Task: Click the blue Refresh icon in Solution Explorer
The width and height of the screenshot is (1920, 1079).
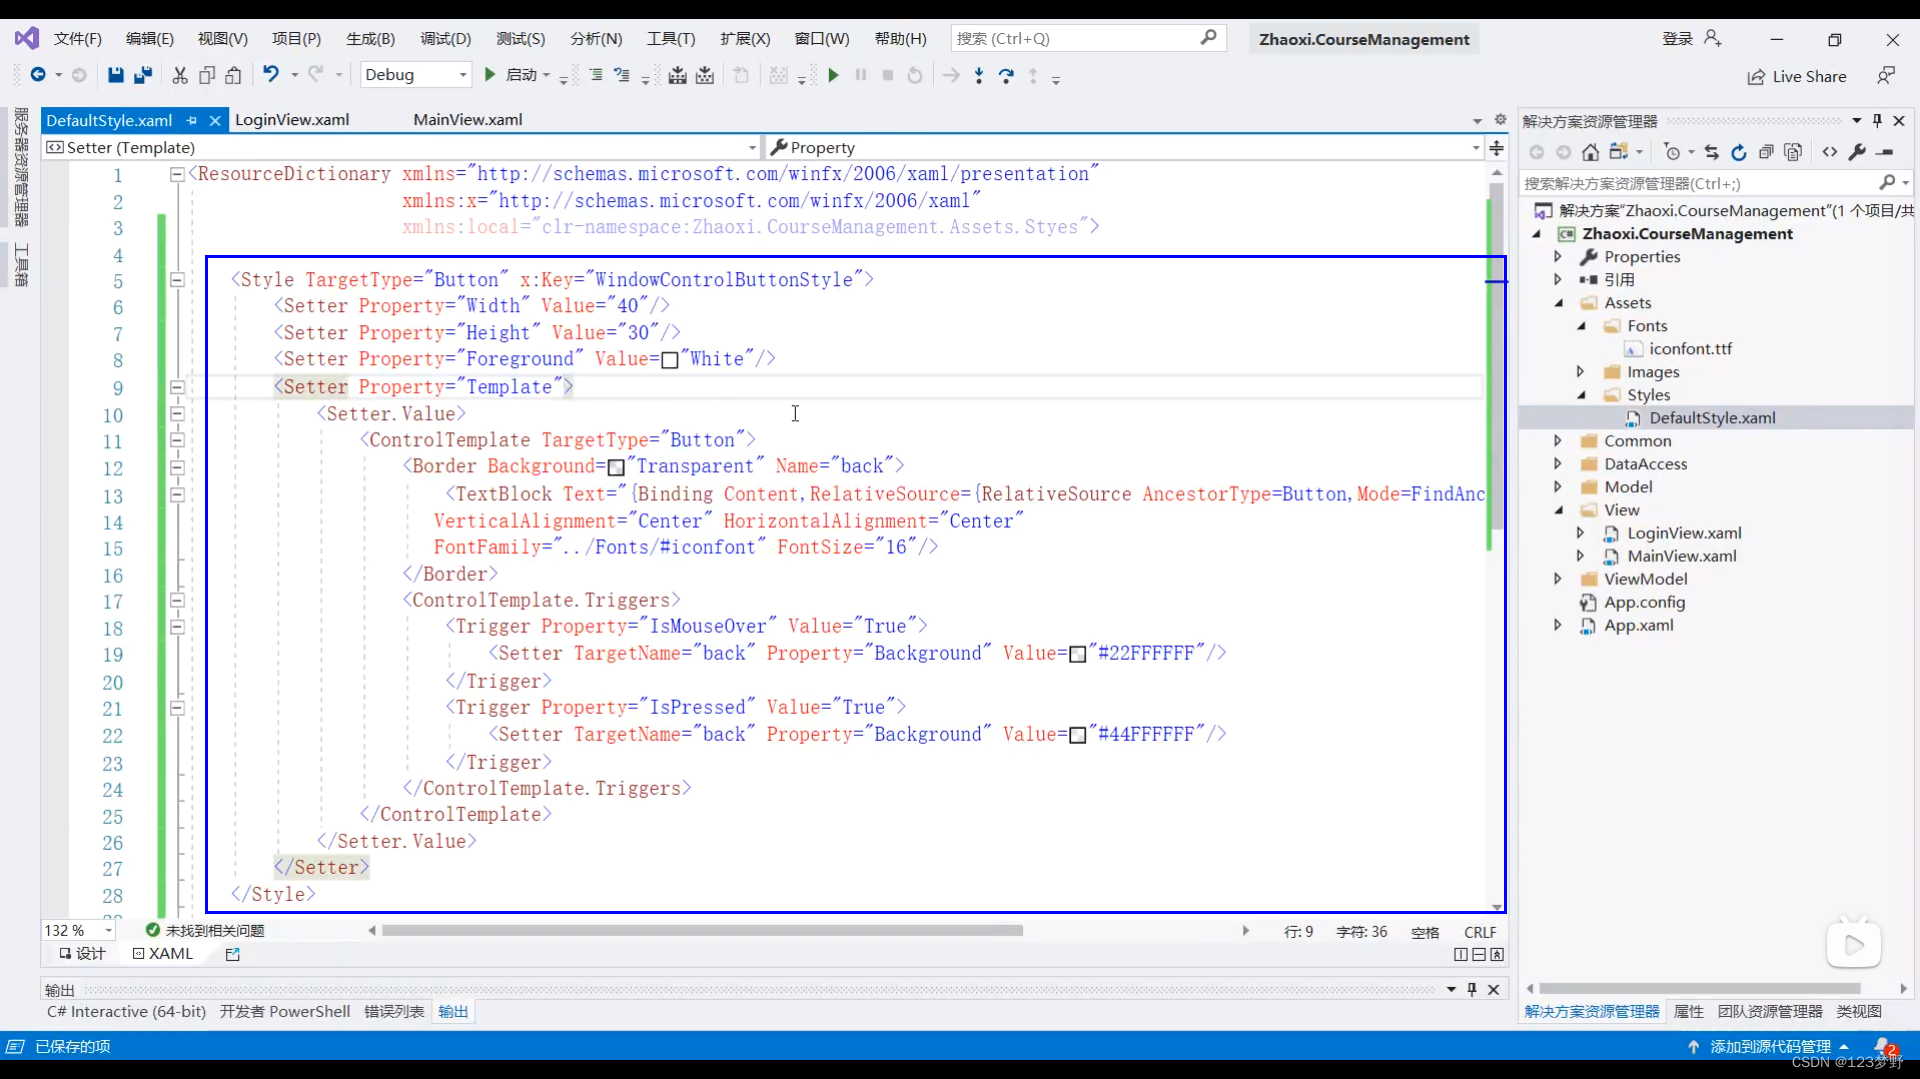Action: (x=1739, y=152)
